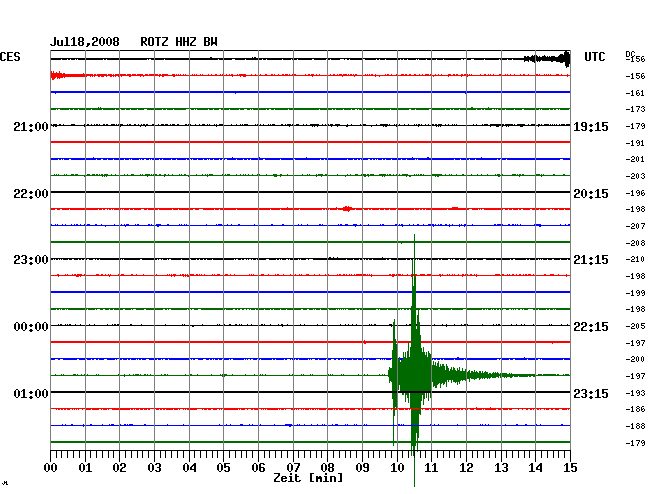Click the small red event near minute 08
The image size is (650, 494).
(x=347, y=209)
